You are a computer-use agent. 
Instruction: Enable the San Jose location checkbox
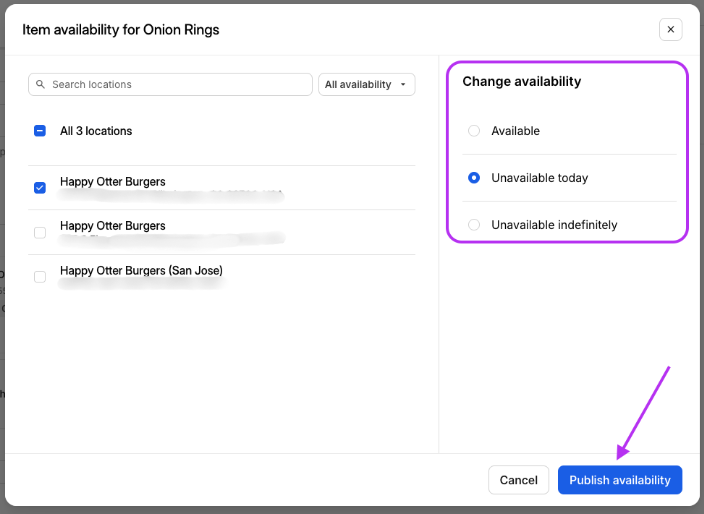pyautogui.click(x=40, y=277)
